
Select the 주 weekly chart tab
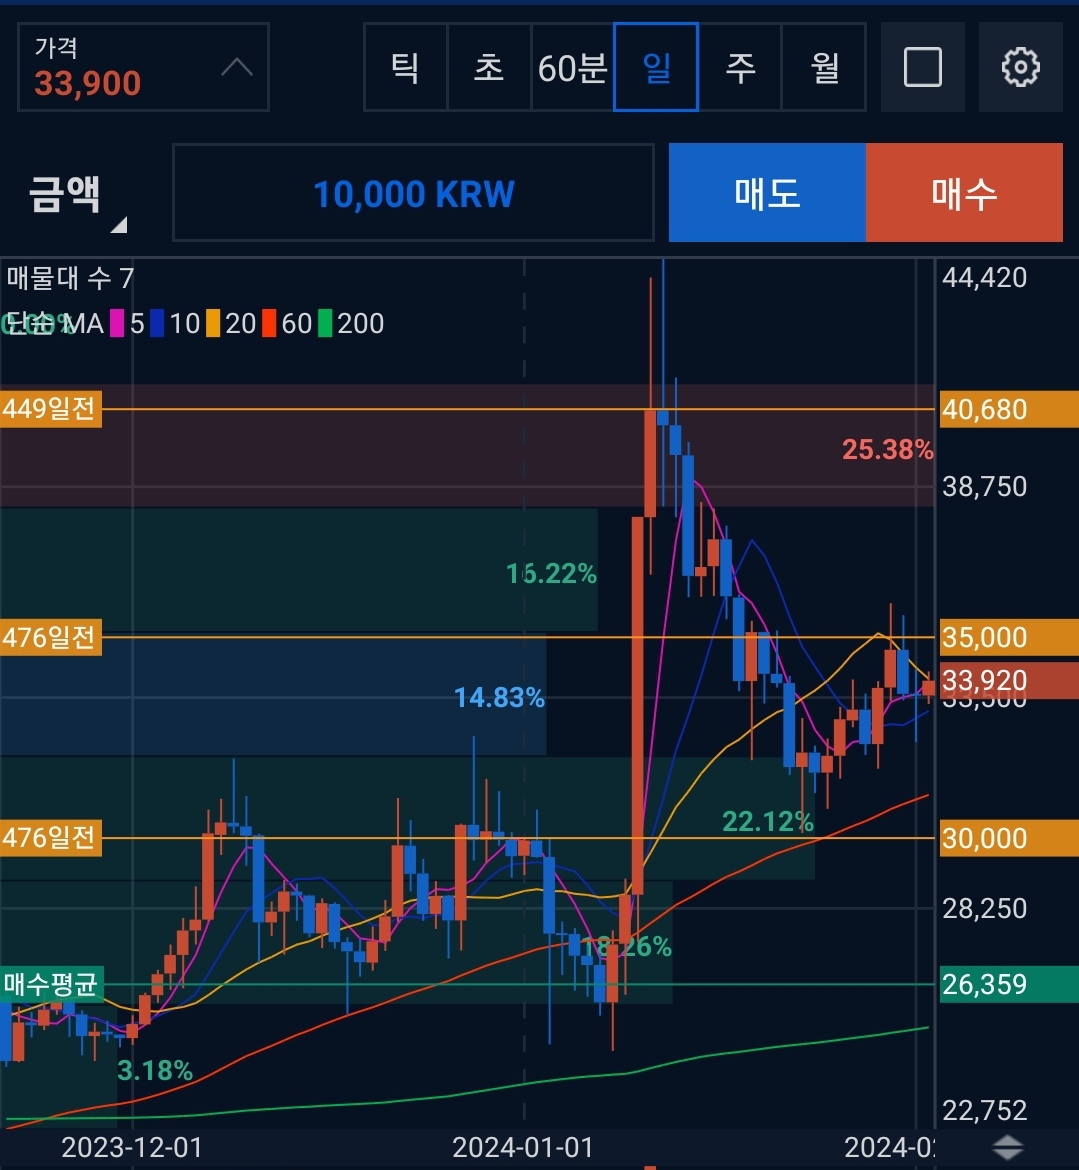coord(740,67)
